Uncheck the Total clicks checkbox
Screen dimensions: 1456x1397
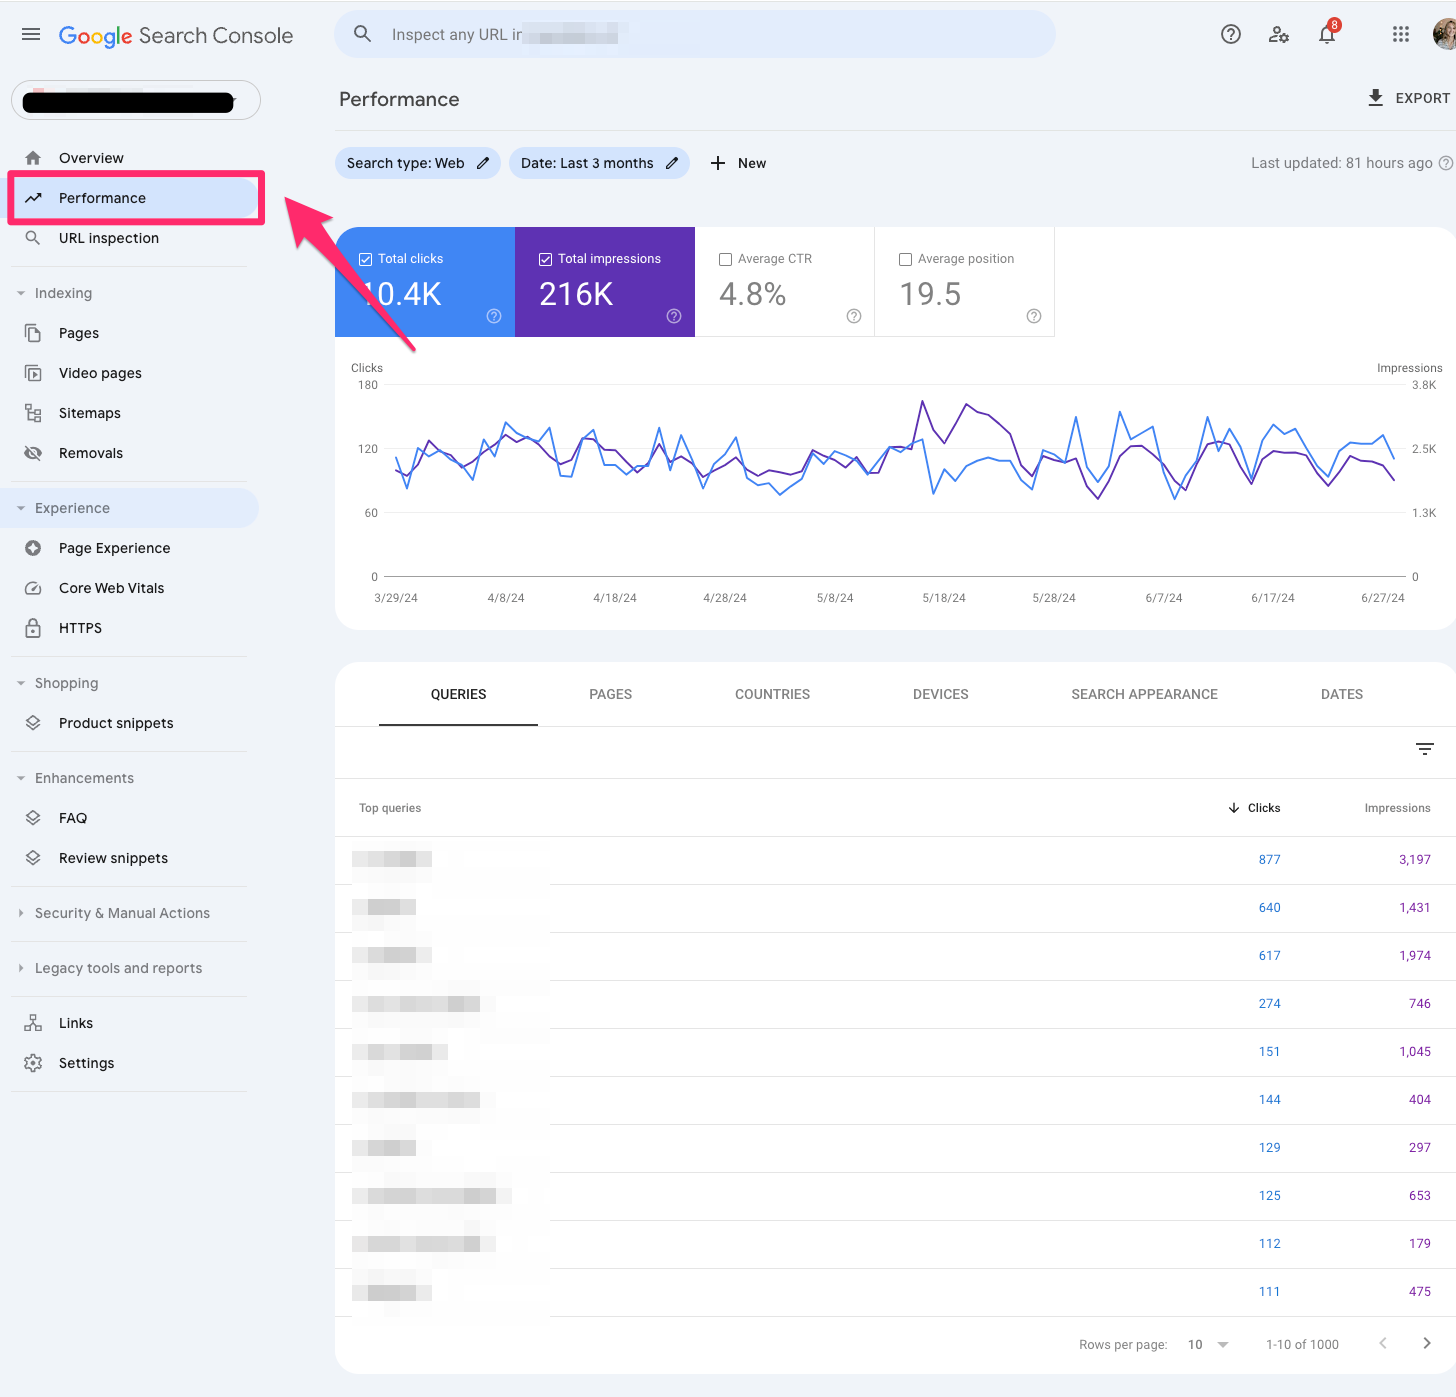point(366,258)
